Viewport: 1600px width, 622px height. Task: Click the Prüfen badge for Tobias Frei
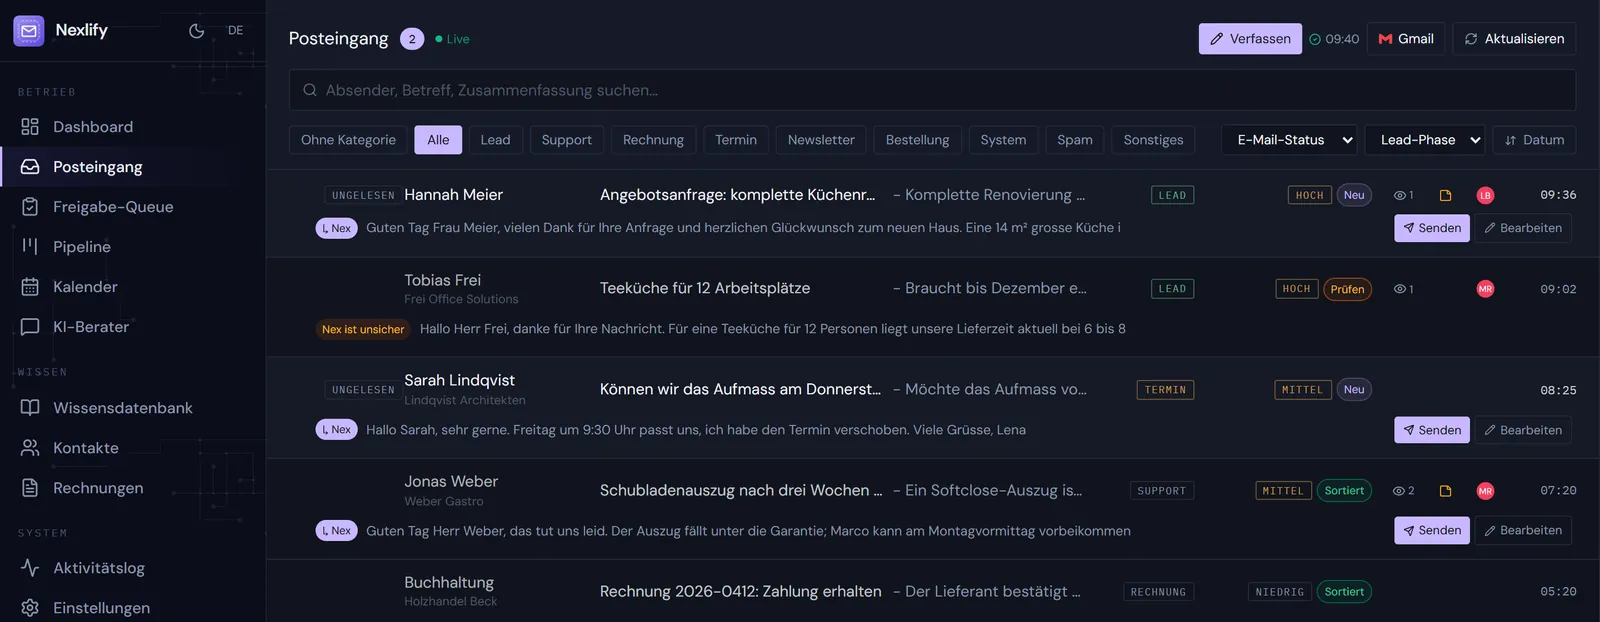pyautogui.click(x=1347, y=289)
